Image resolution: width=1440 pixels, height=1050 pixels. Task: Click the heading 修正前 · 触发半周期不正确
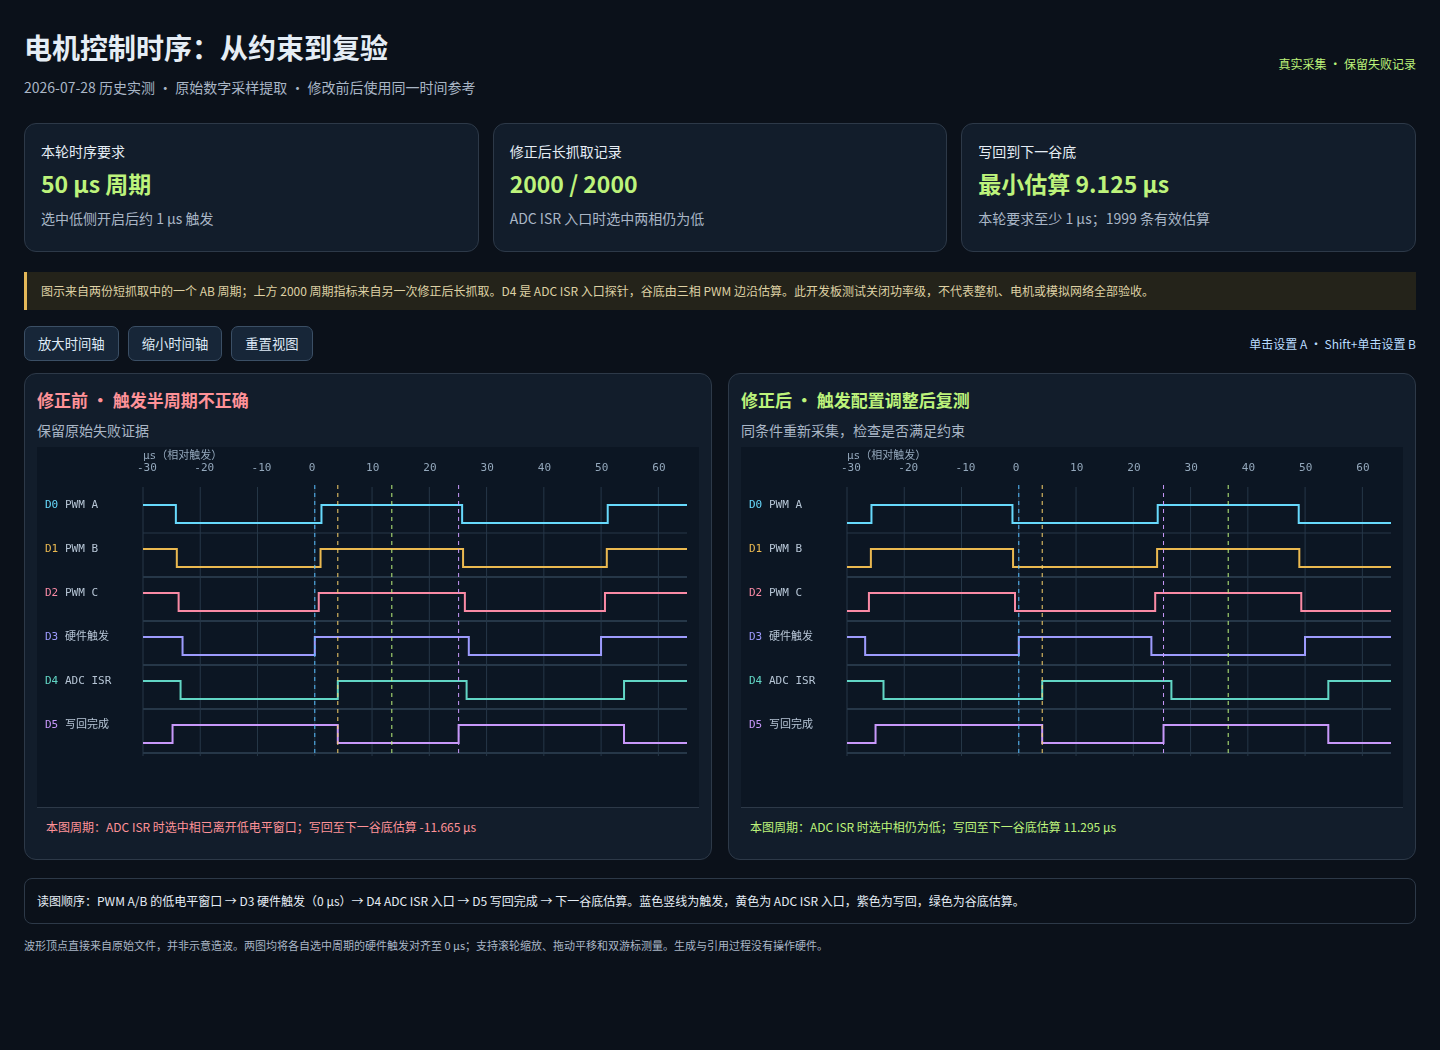click(143, 401)
